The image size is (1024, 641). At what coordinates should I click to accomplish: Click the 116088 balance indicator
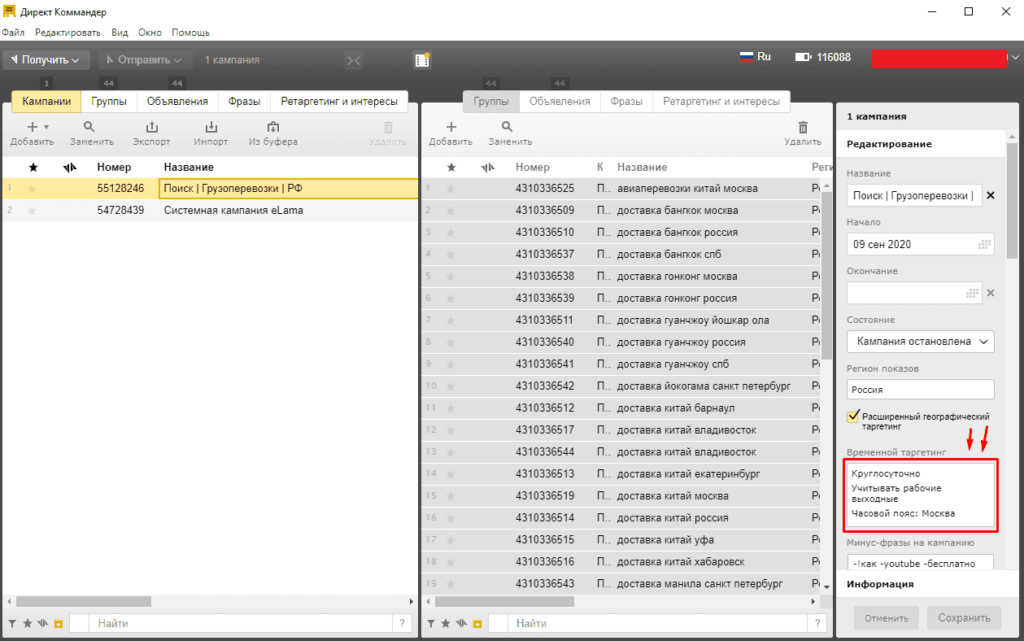click(x=822, y=57)
